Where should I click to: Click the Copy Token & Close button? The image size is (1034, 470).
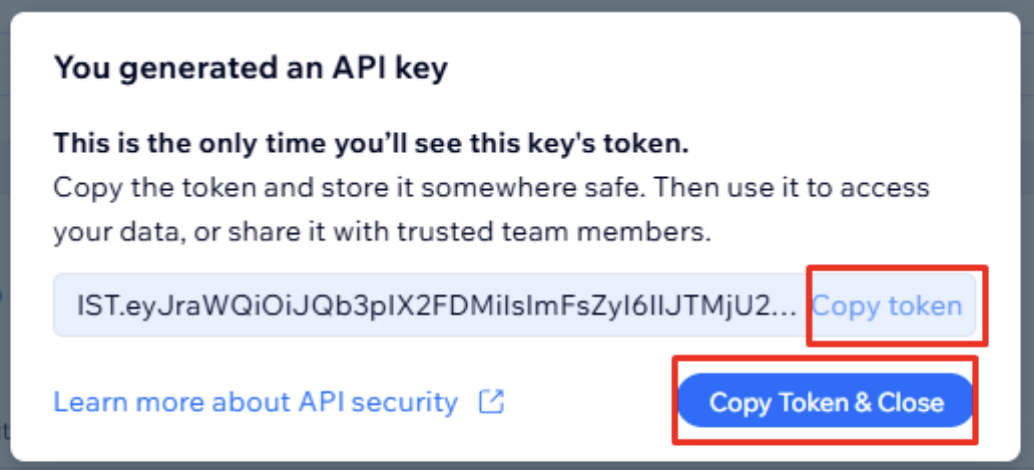point(826,401)
